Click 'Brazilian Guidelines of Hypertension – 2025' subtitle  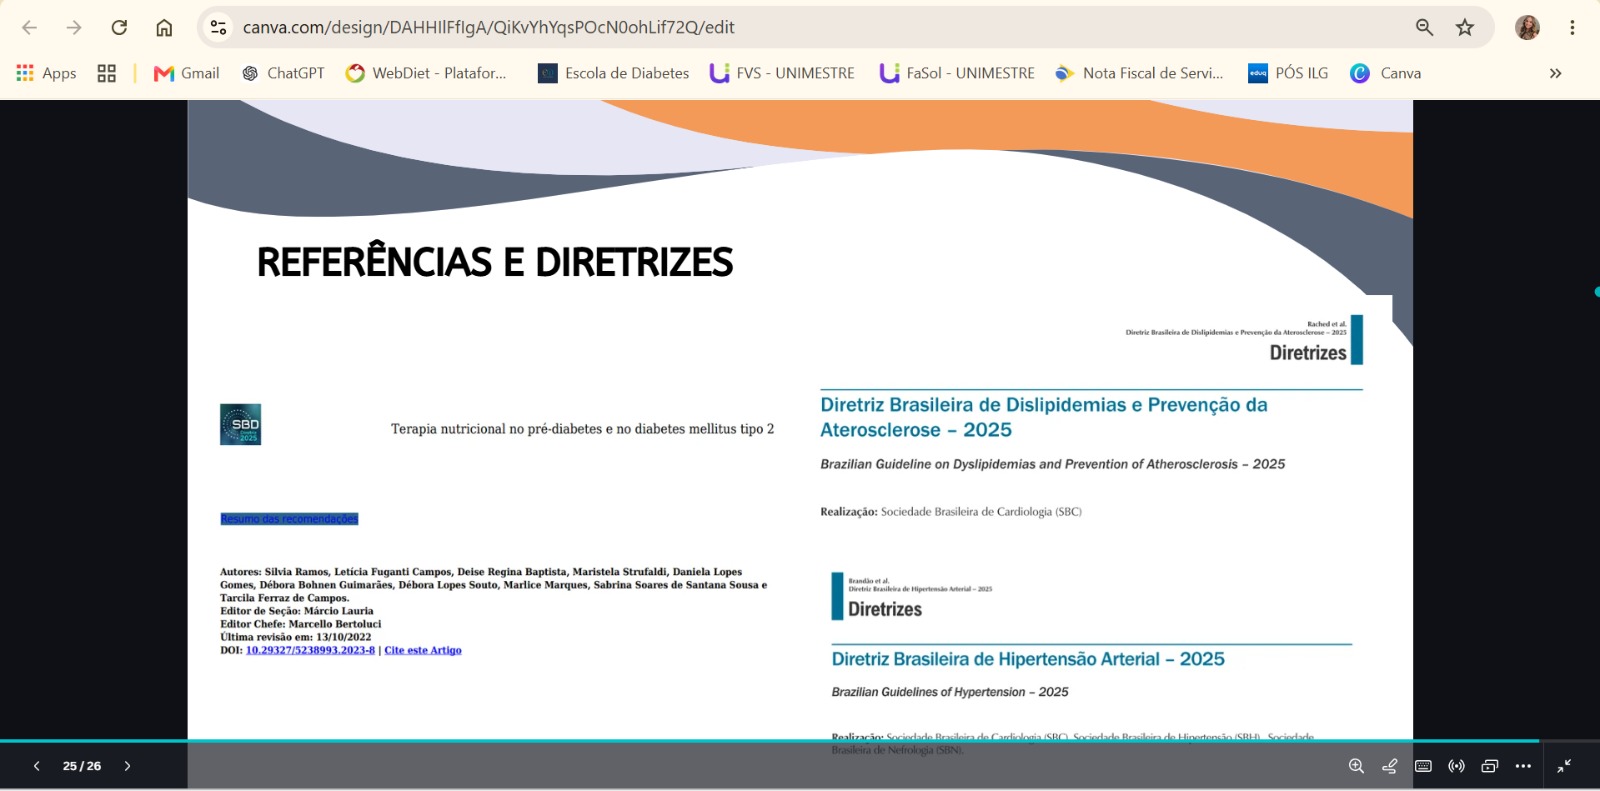coord(950,692)
